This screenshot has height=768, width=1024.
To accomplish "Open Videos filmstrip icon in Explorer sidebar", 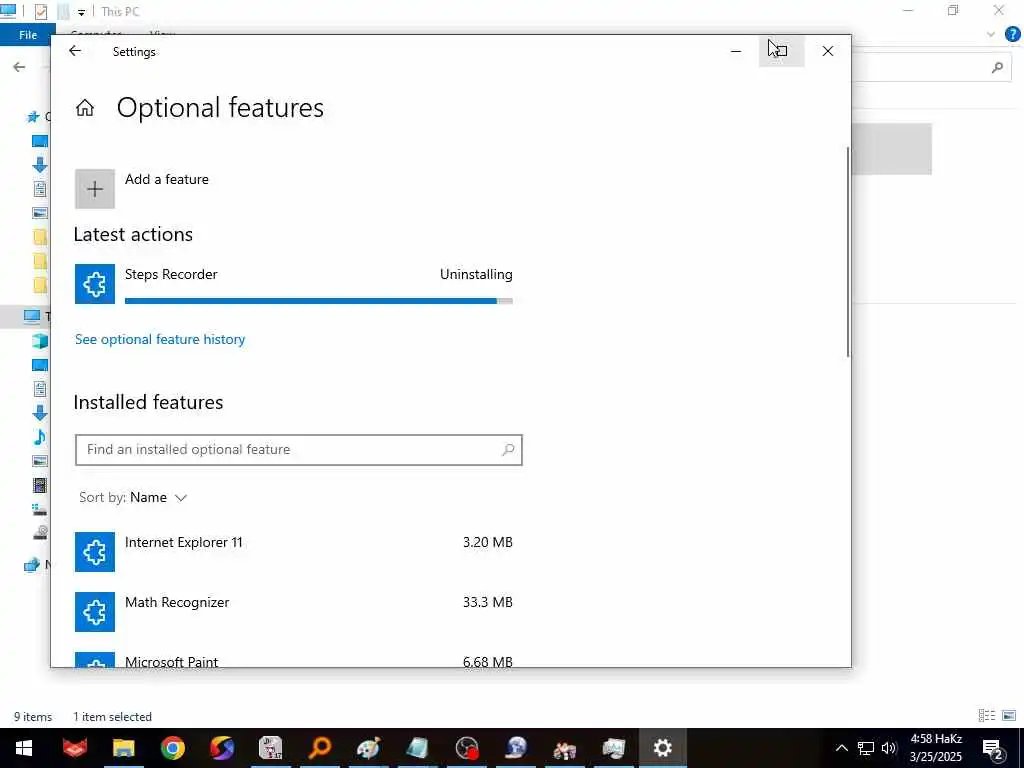I will (40, 485).
